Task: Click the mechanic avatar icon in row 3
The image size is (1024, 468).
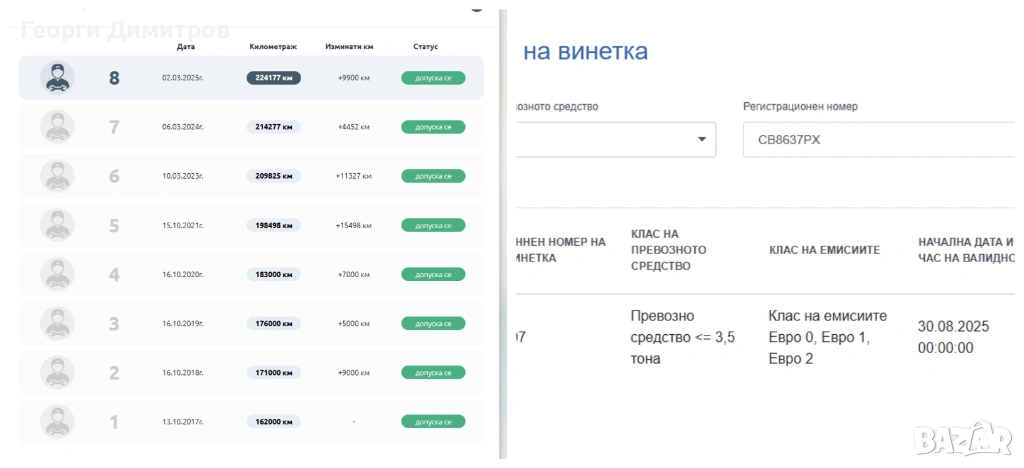Action: click(x=57, y=323)
